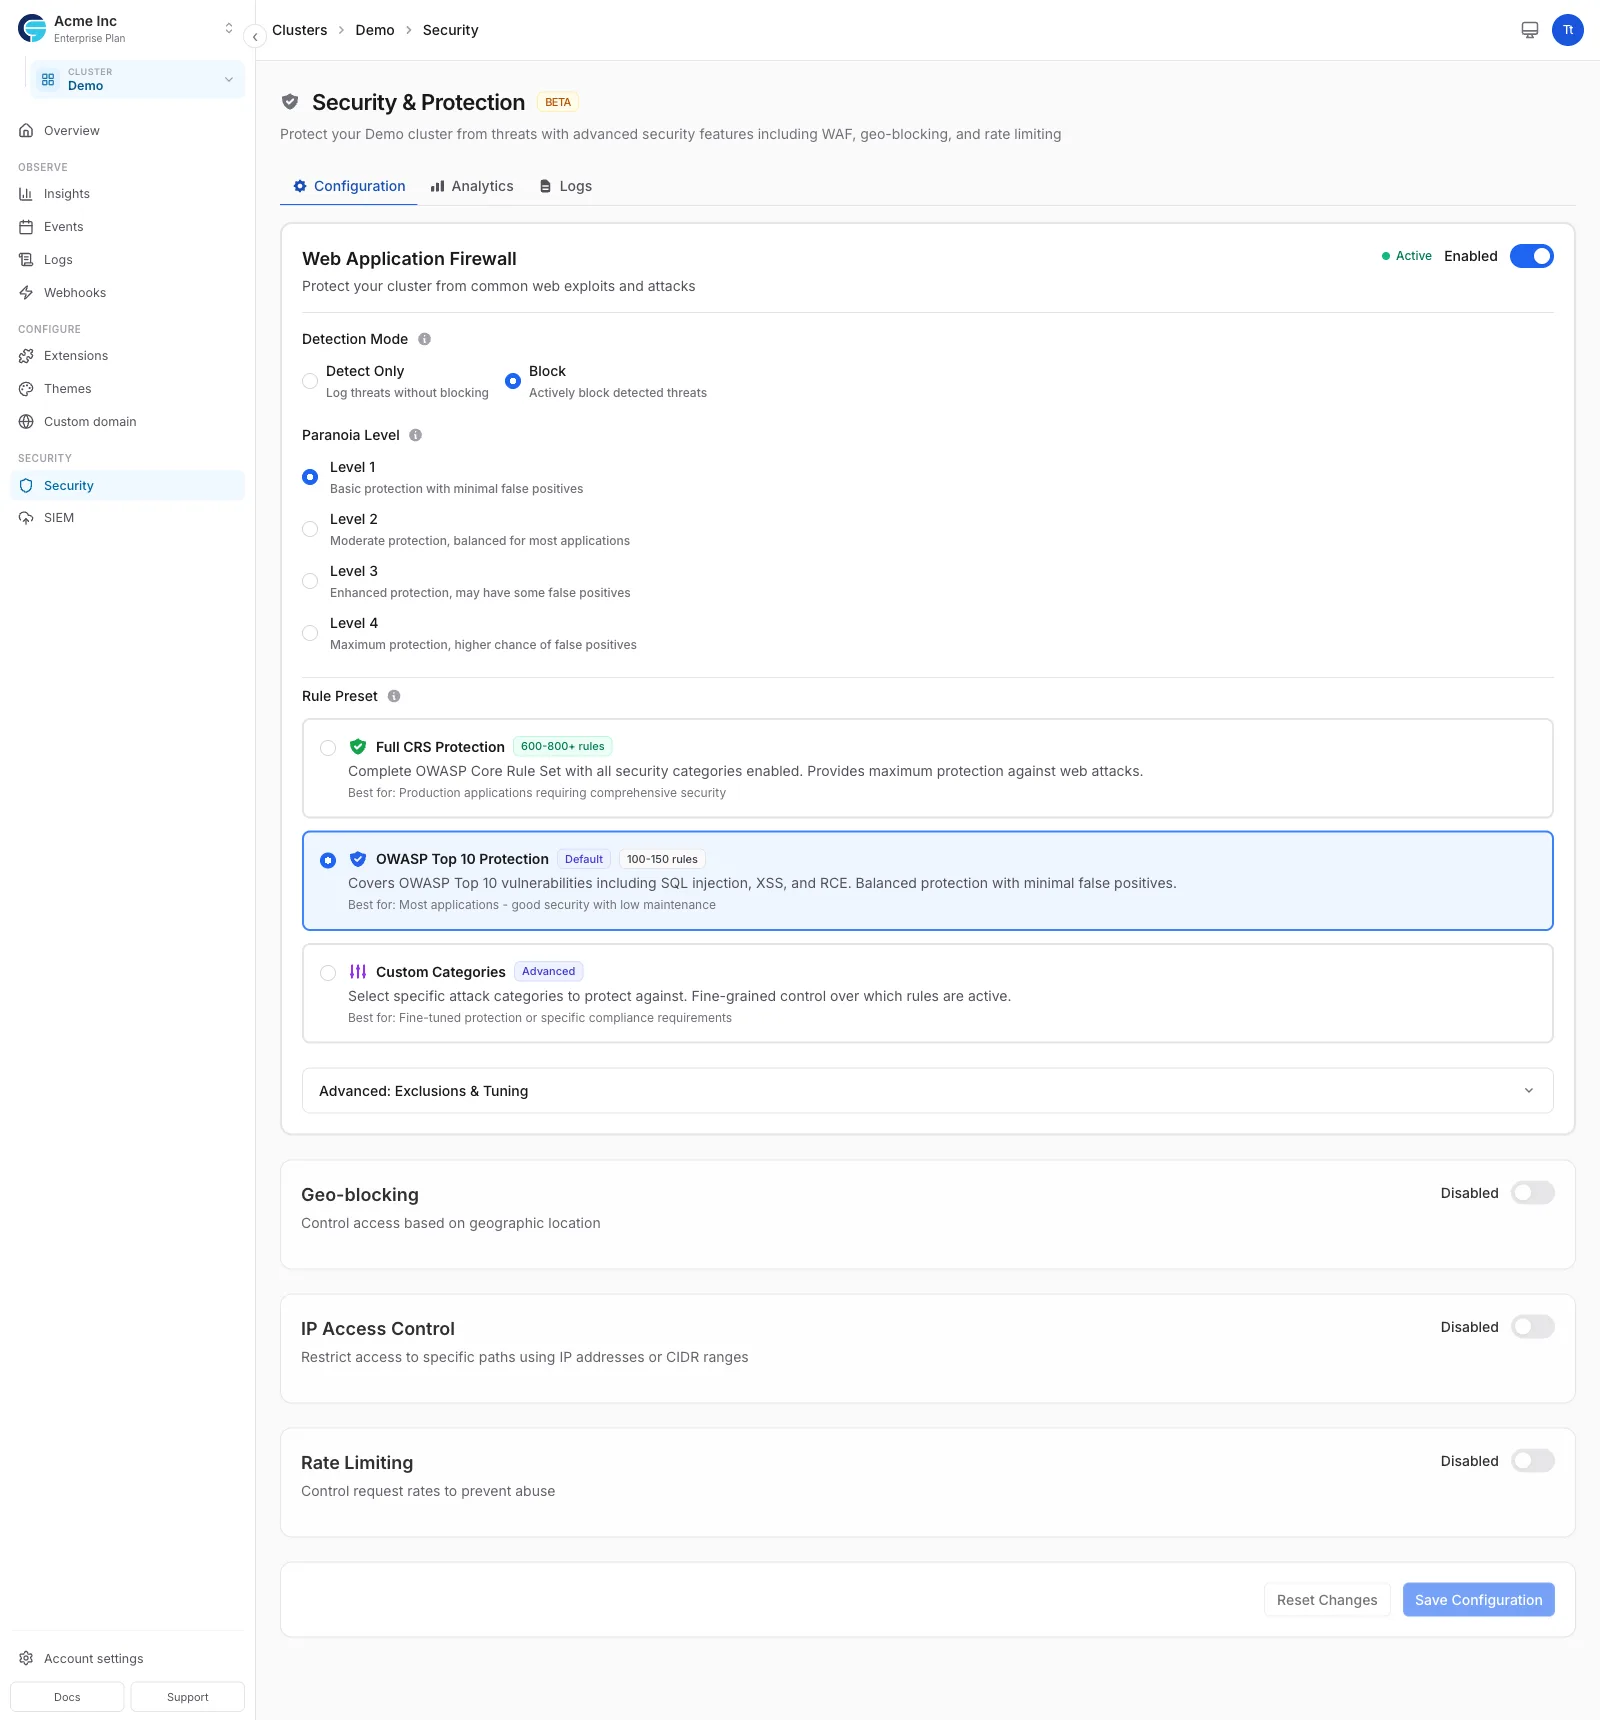This screenshot has height=1720, width=1600.
Task: Enable the Geo-blocking toggle
Action: 1532,1193
